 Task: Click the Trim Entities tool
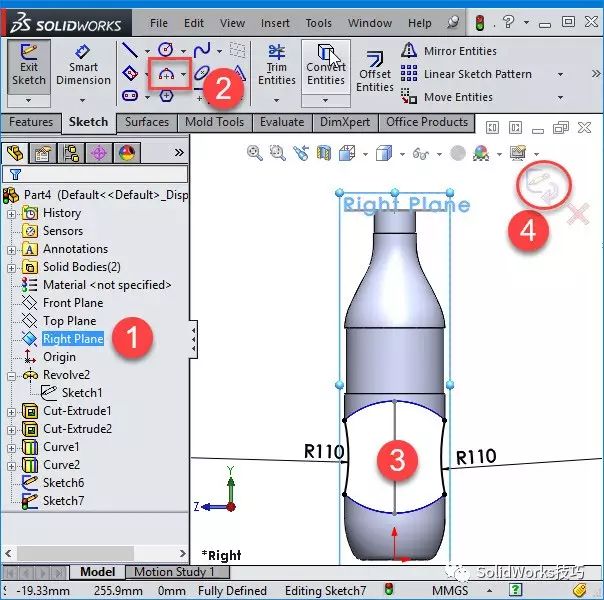click(x=277, y=65)
